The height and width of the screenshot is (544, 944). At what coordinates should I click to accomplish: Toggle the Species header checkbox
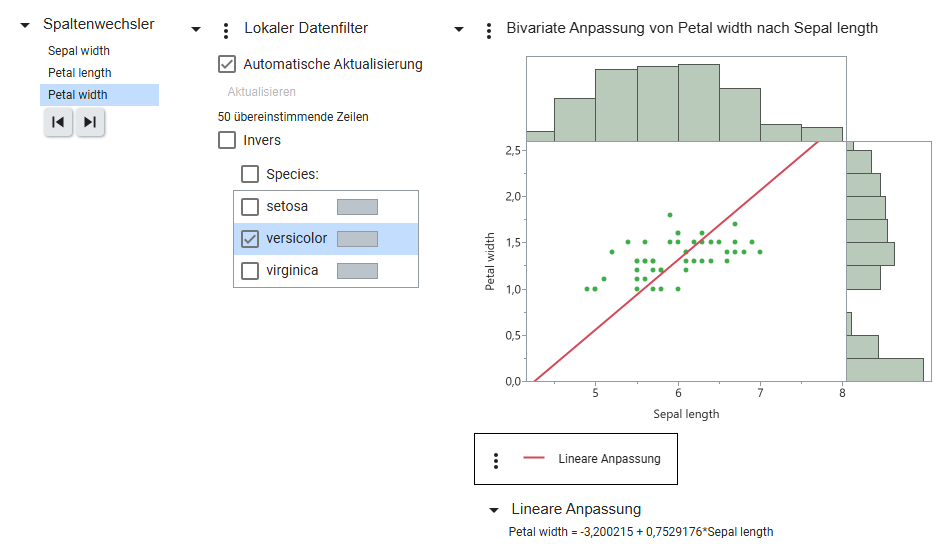250,174
